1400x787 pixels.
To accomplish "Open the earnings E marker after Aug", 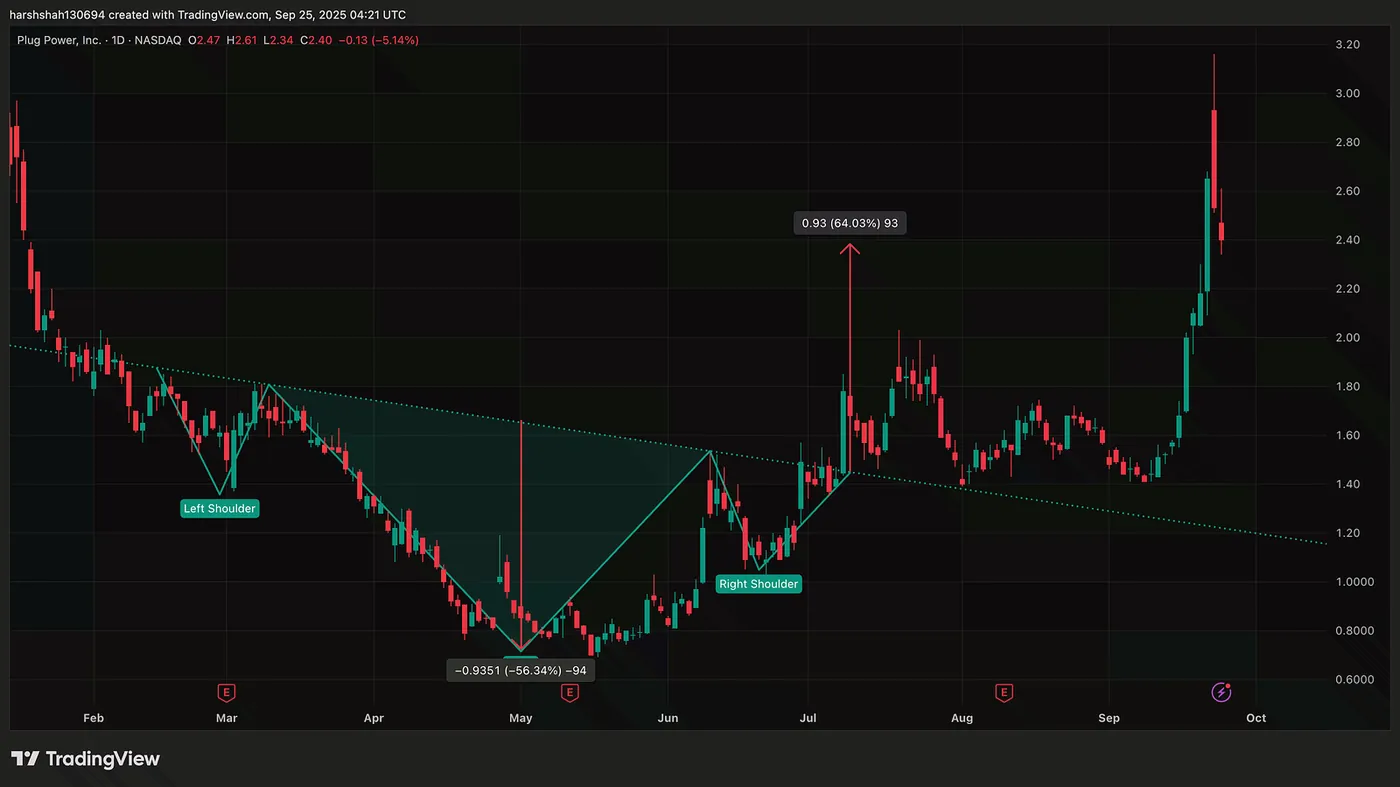I will pos(1003,692).
